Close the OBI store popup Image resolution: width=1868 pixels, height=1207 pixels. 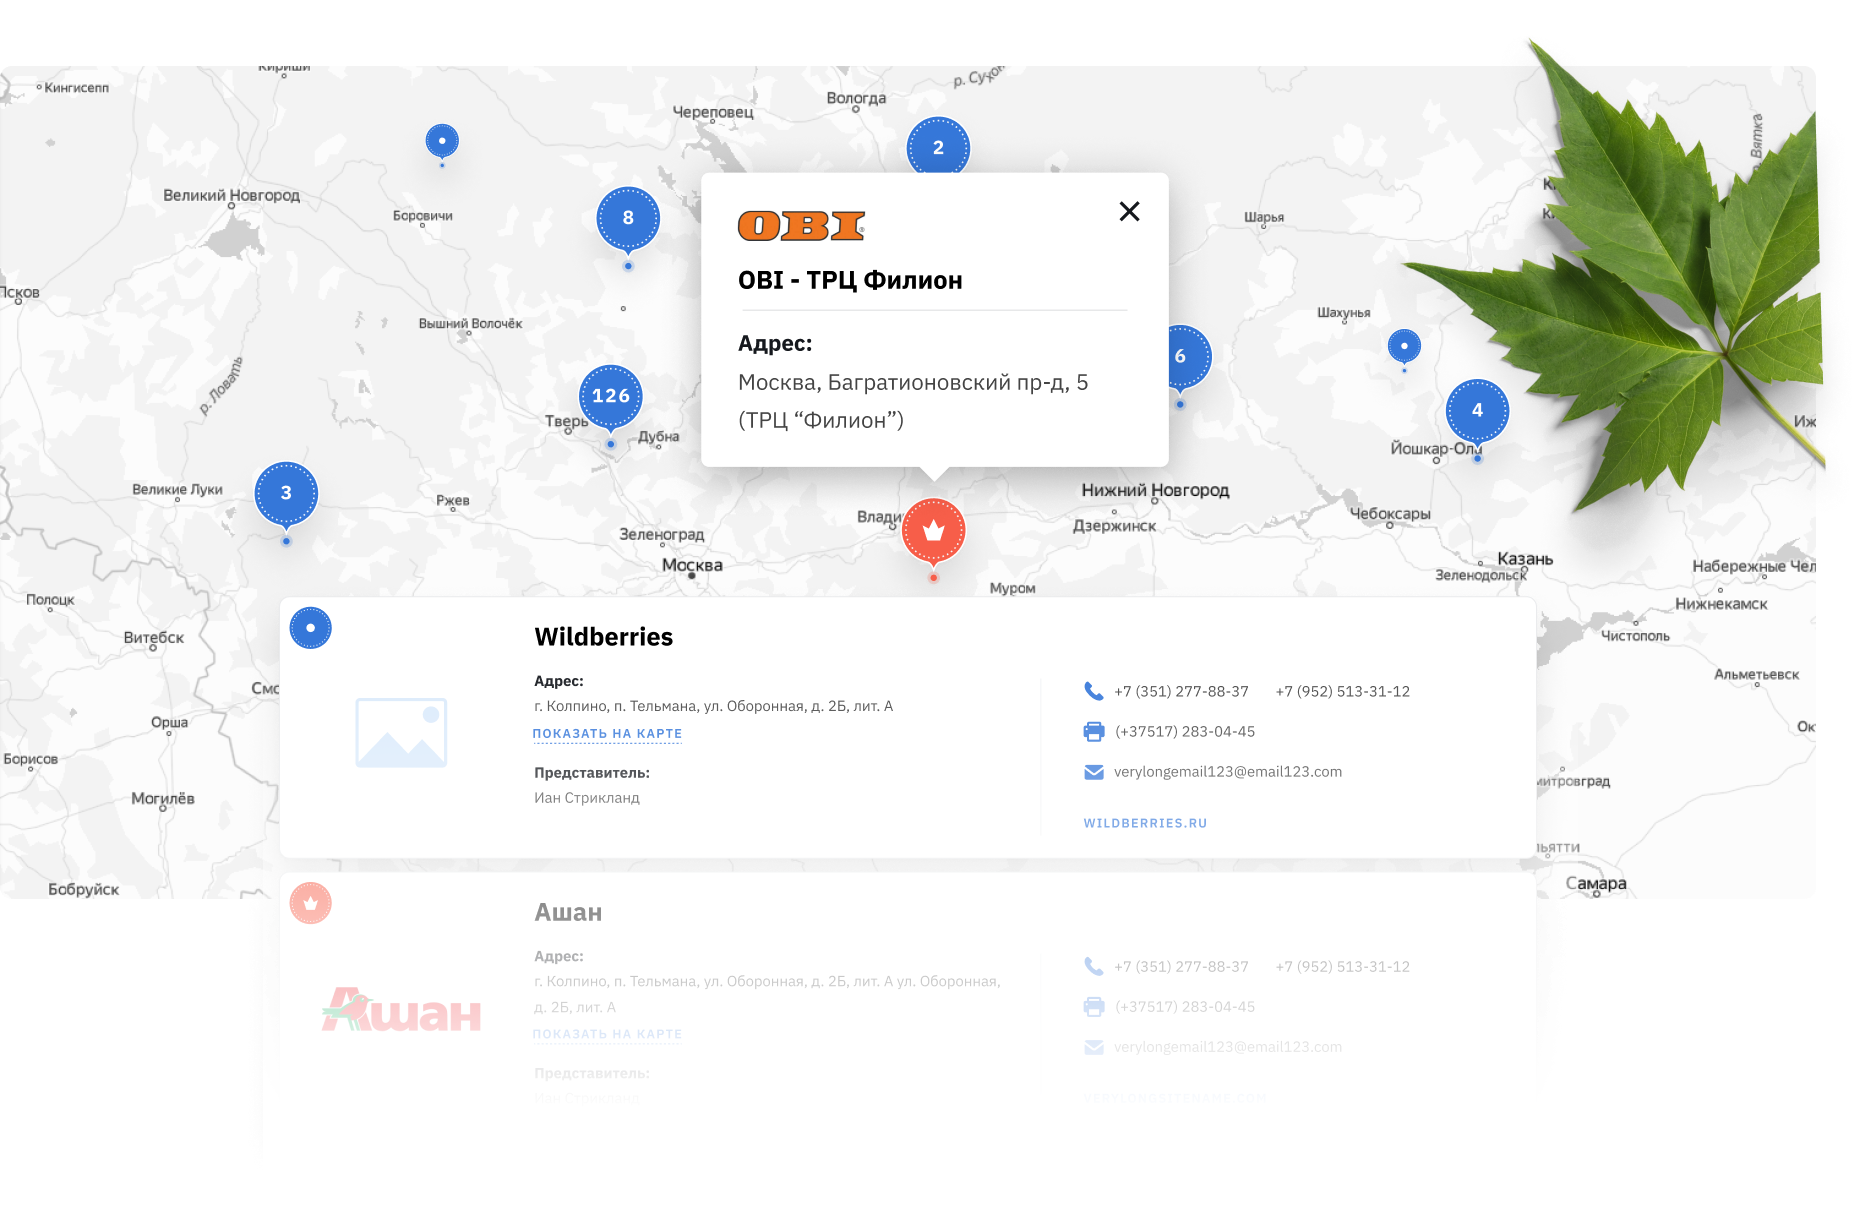coord(1129,211)
